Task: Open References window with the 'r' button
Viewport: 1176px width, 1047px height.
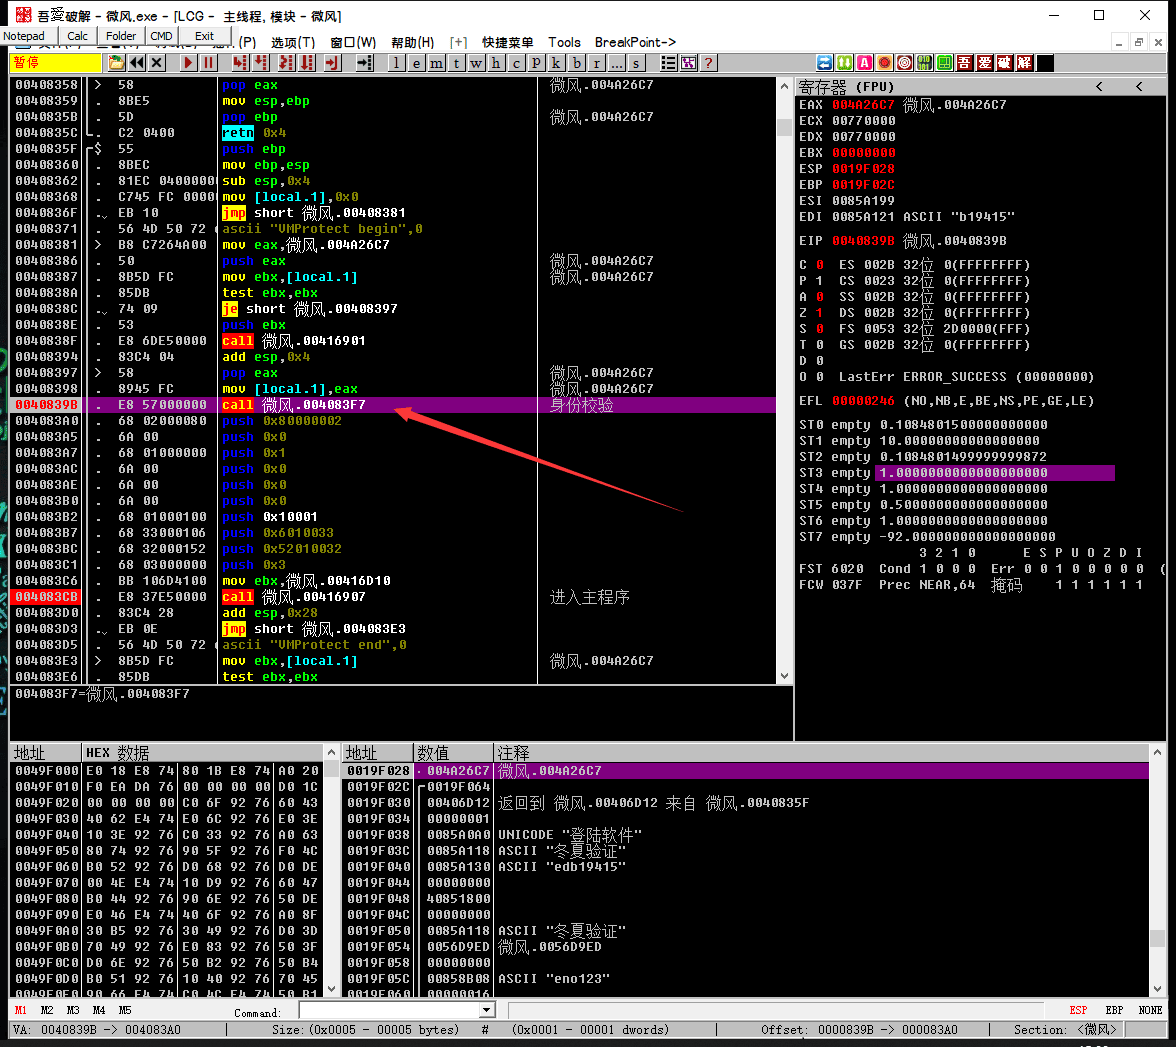Action: click(x=596, y=63)
